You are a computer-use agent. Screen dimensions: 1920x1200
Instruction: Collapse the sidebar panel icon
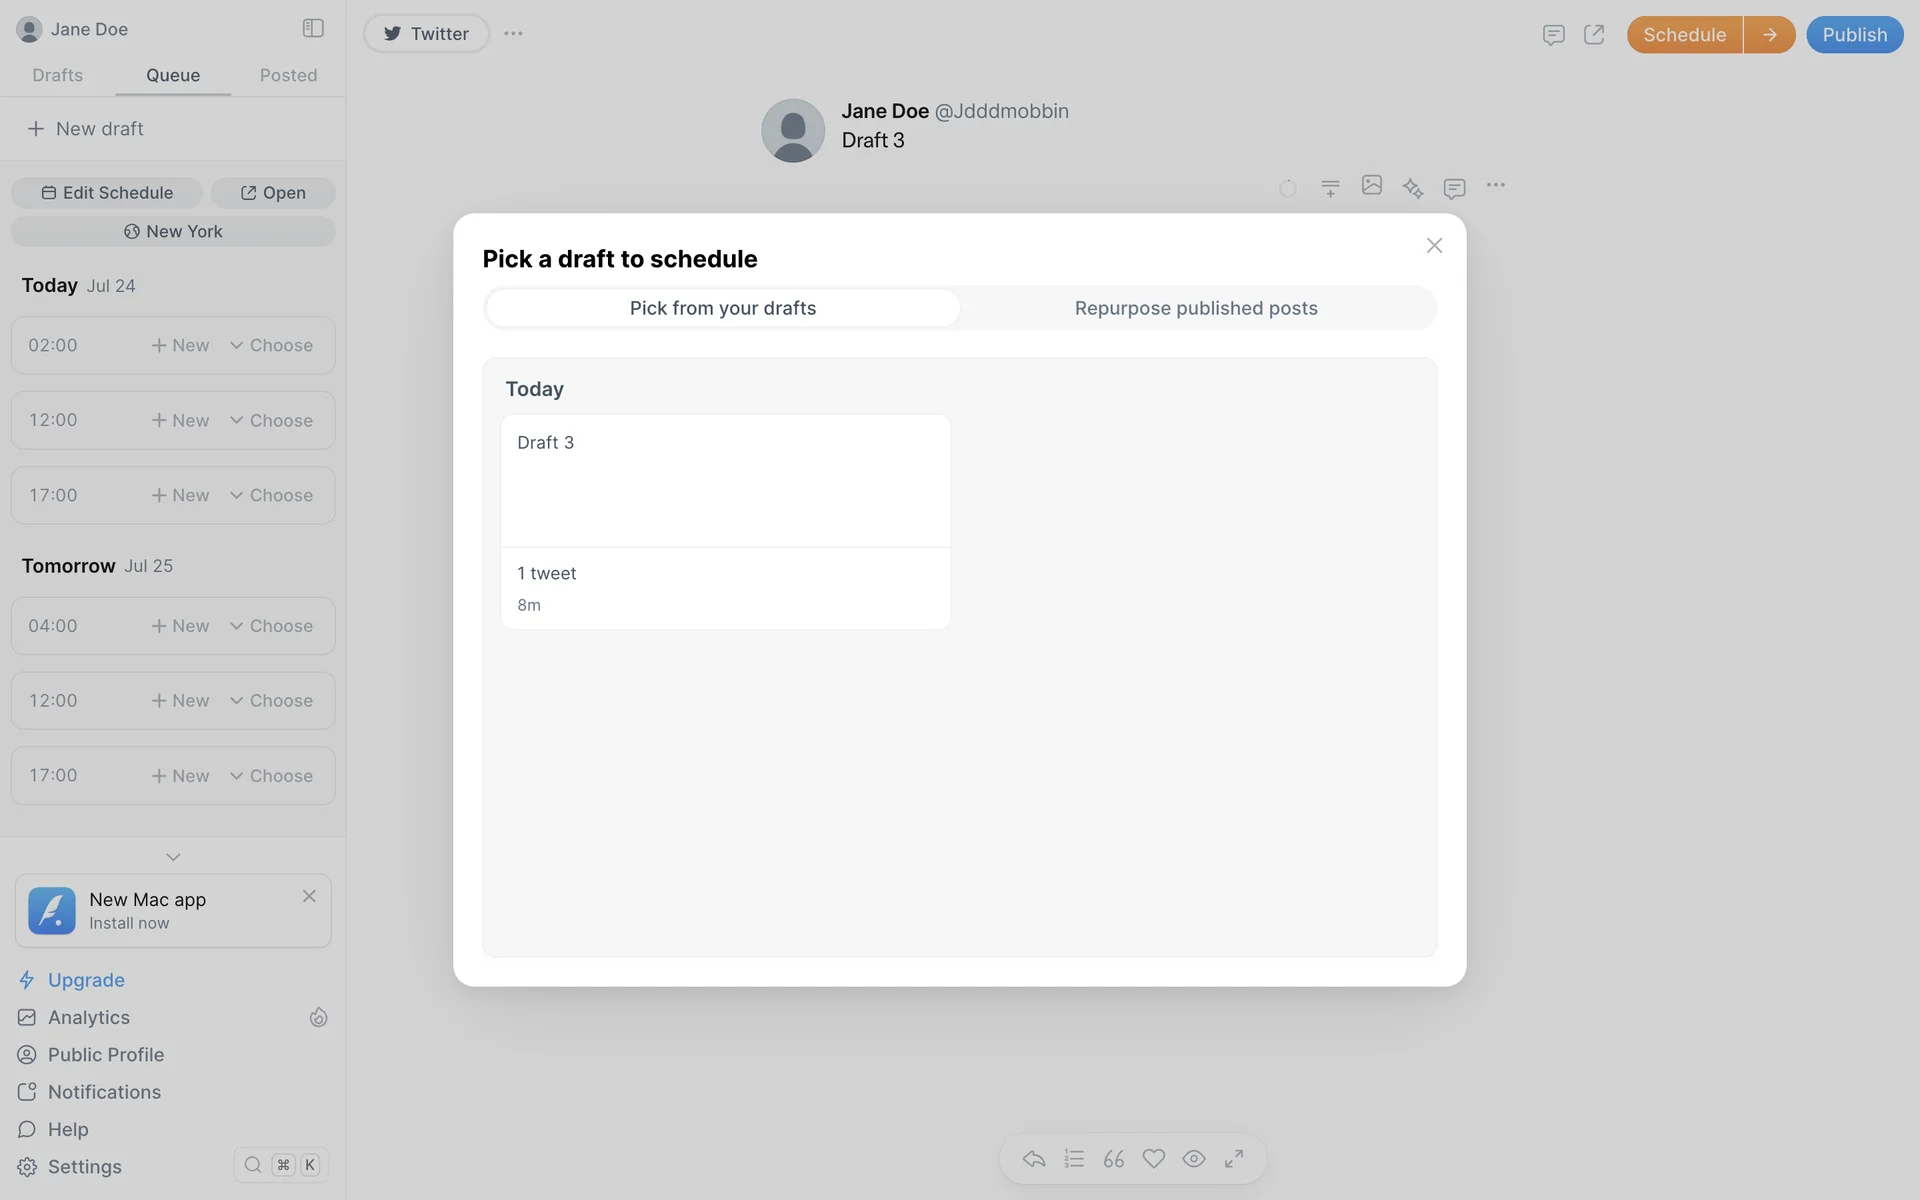tap(313, 28)
